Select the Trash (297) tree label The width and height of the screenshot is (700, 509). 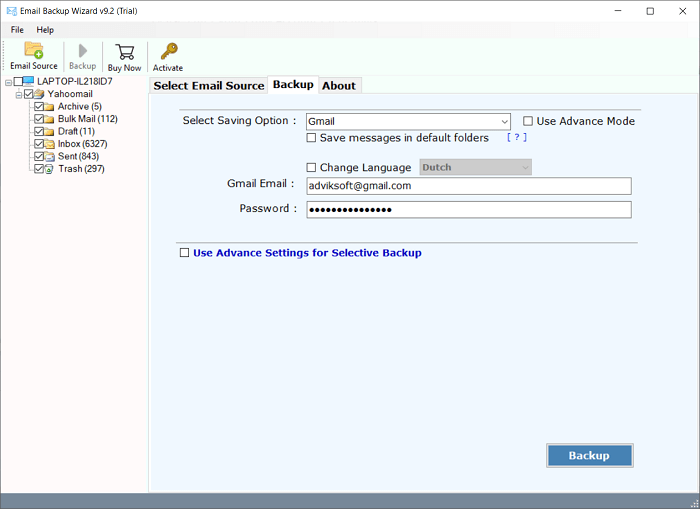pos(81,169)
